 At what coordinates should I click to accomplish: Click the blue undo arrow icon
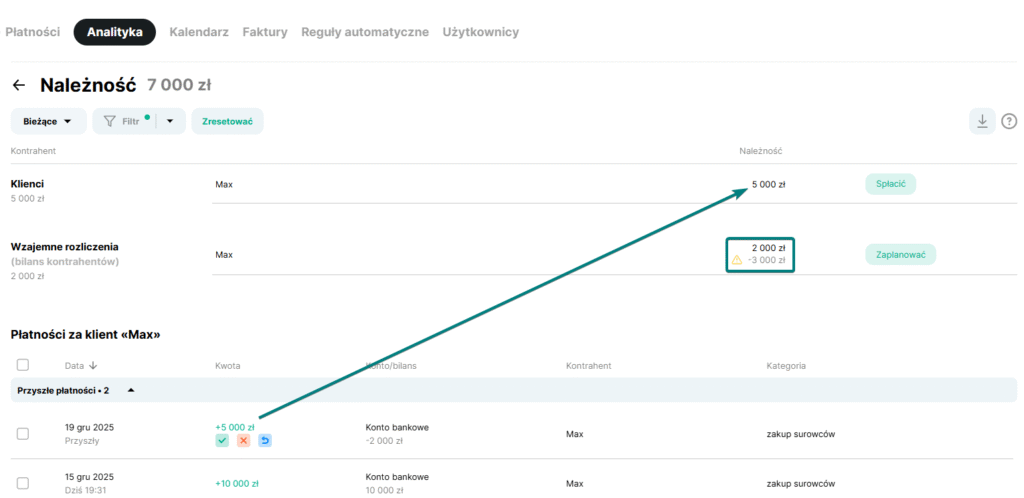(x=265, y=441)
